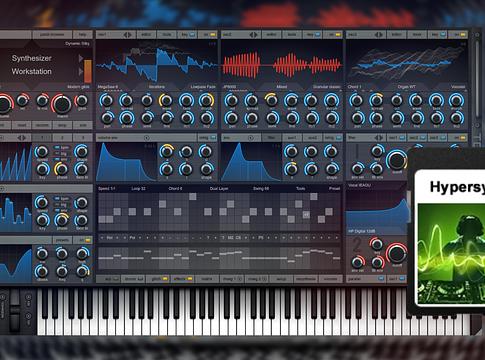Viewport: 485px width, 360px height.
Task: Click the Hypersy… preset pack thumbnail
Action: pyautogui.click(x=452, y=253)
